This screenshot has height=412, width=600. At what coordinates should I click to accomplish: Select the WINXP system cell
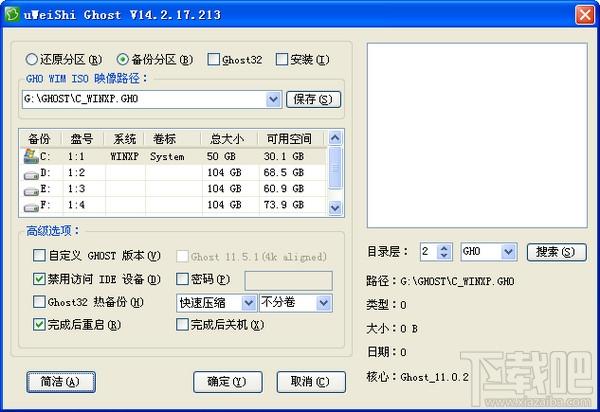[x=125, y=156]
